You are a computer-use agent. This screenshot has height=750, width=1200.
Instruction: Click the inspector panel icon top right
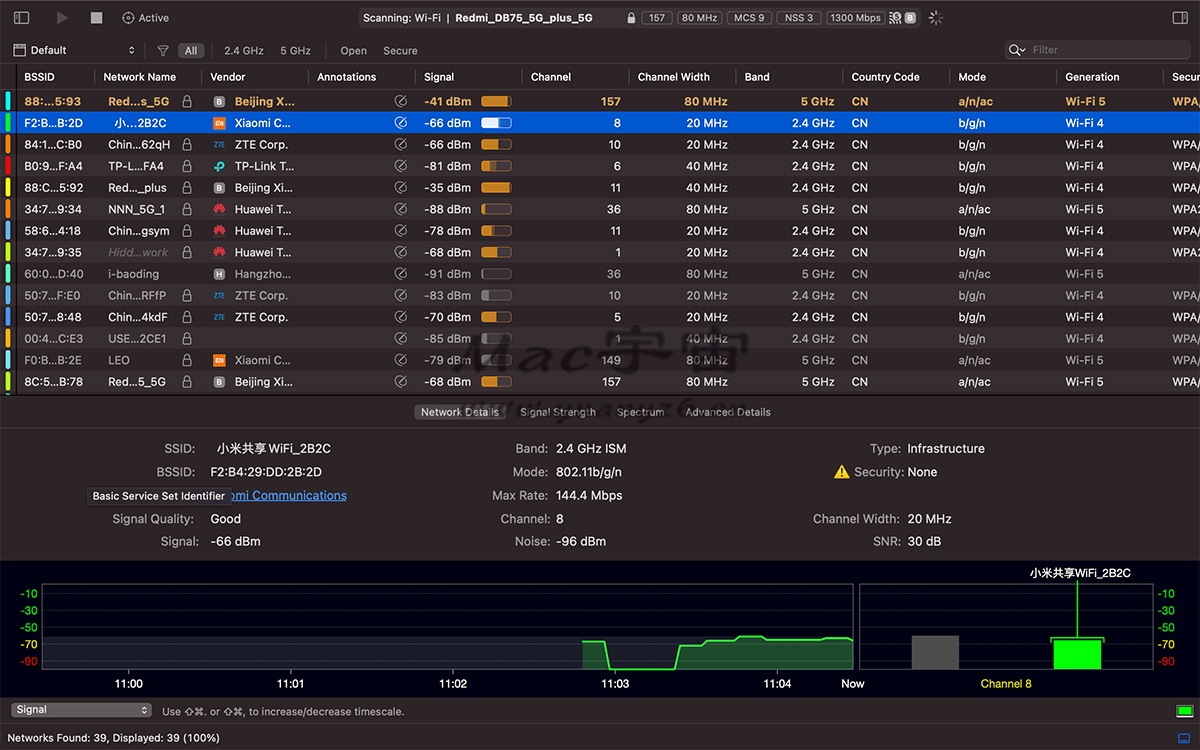(1180, 17)
